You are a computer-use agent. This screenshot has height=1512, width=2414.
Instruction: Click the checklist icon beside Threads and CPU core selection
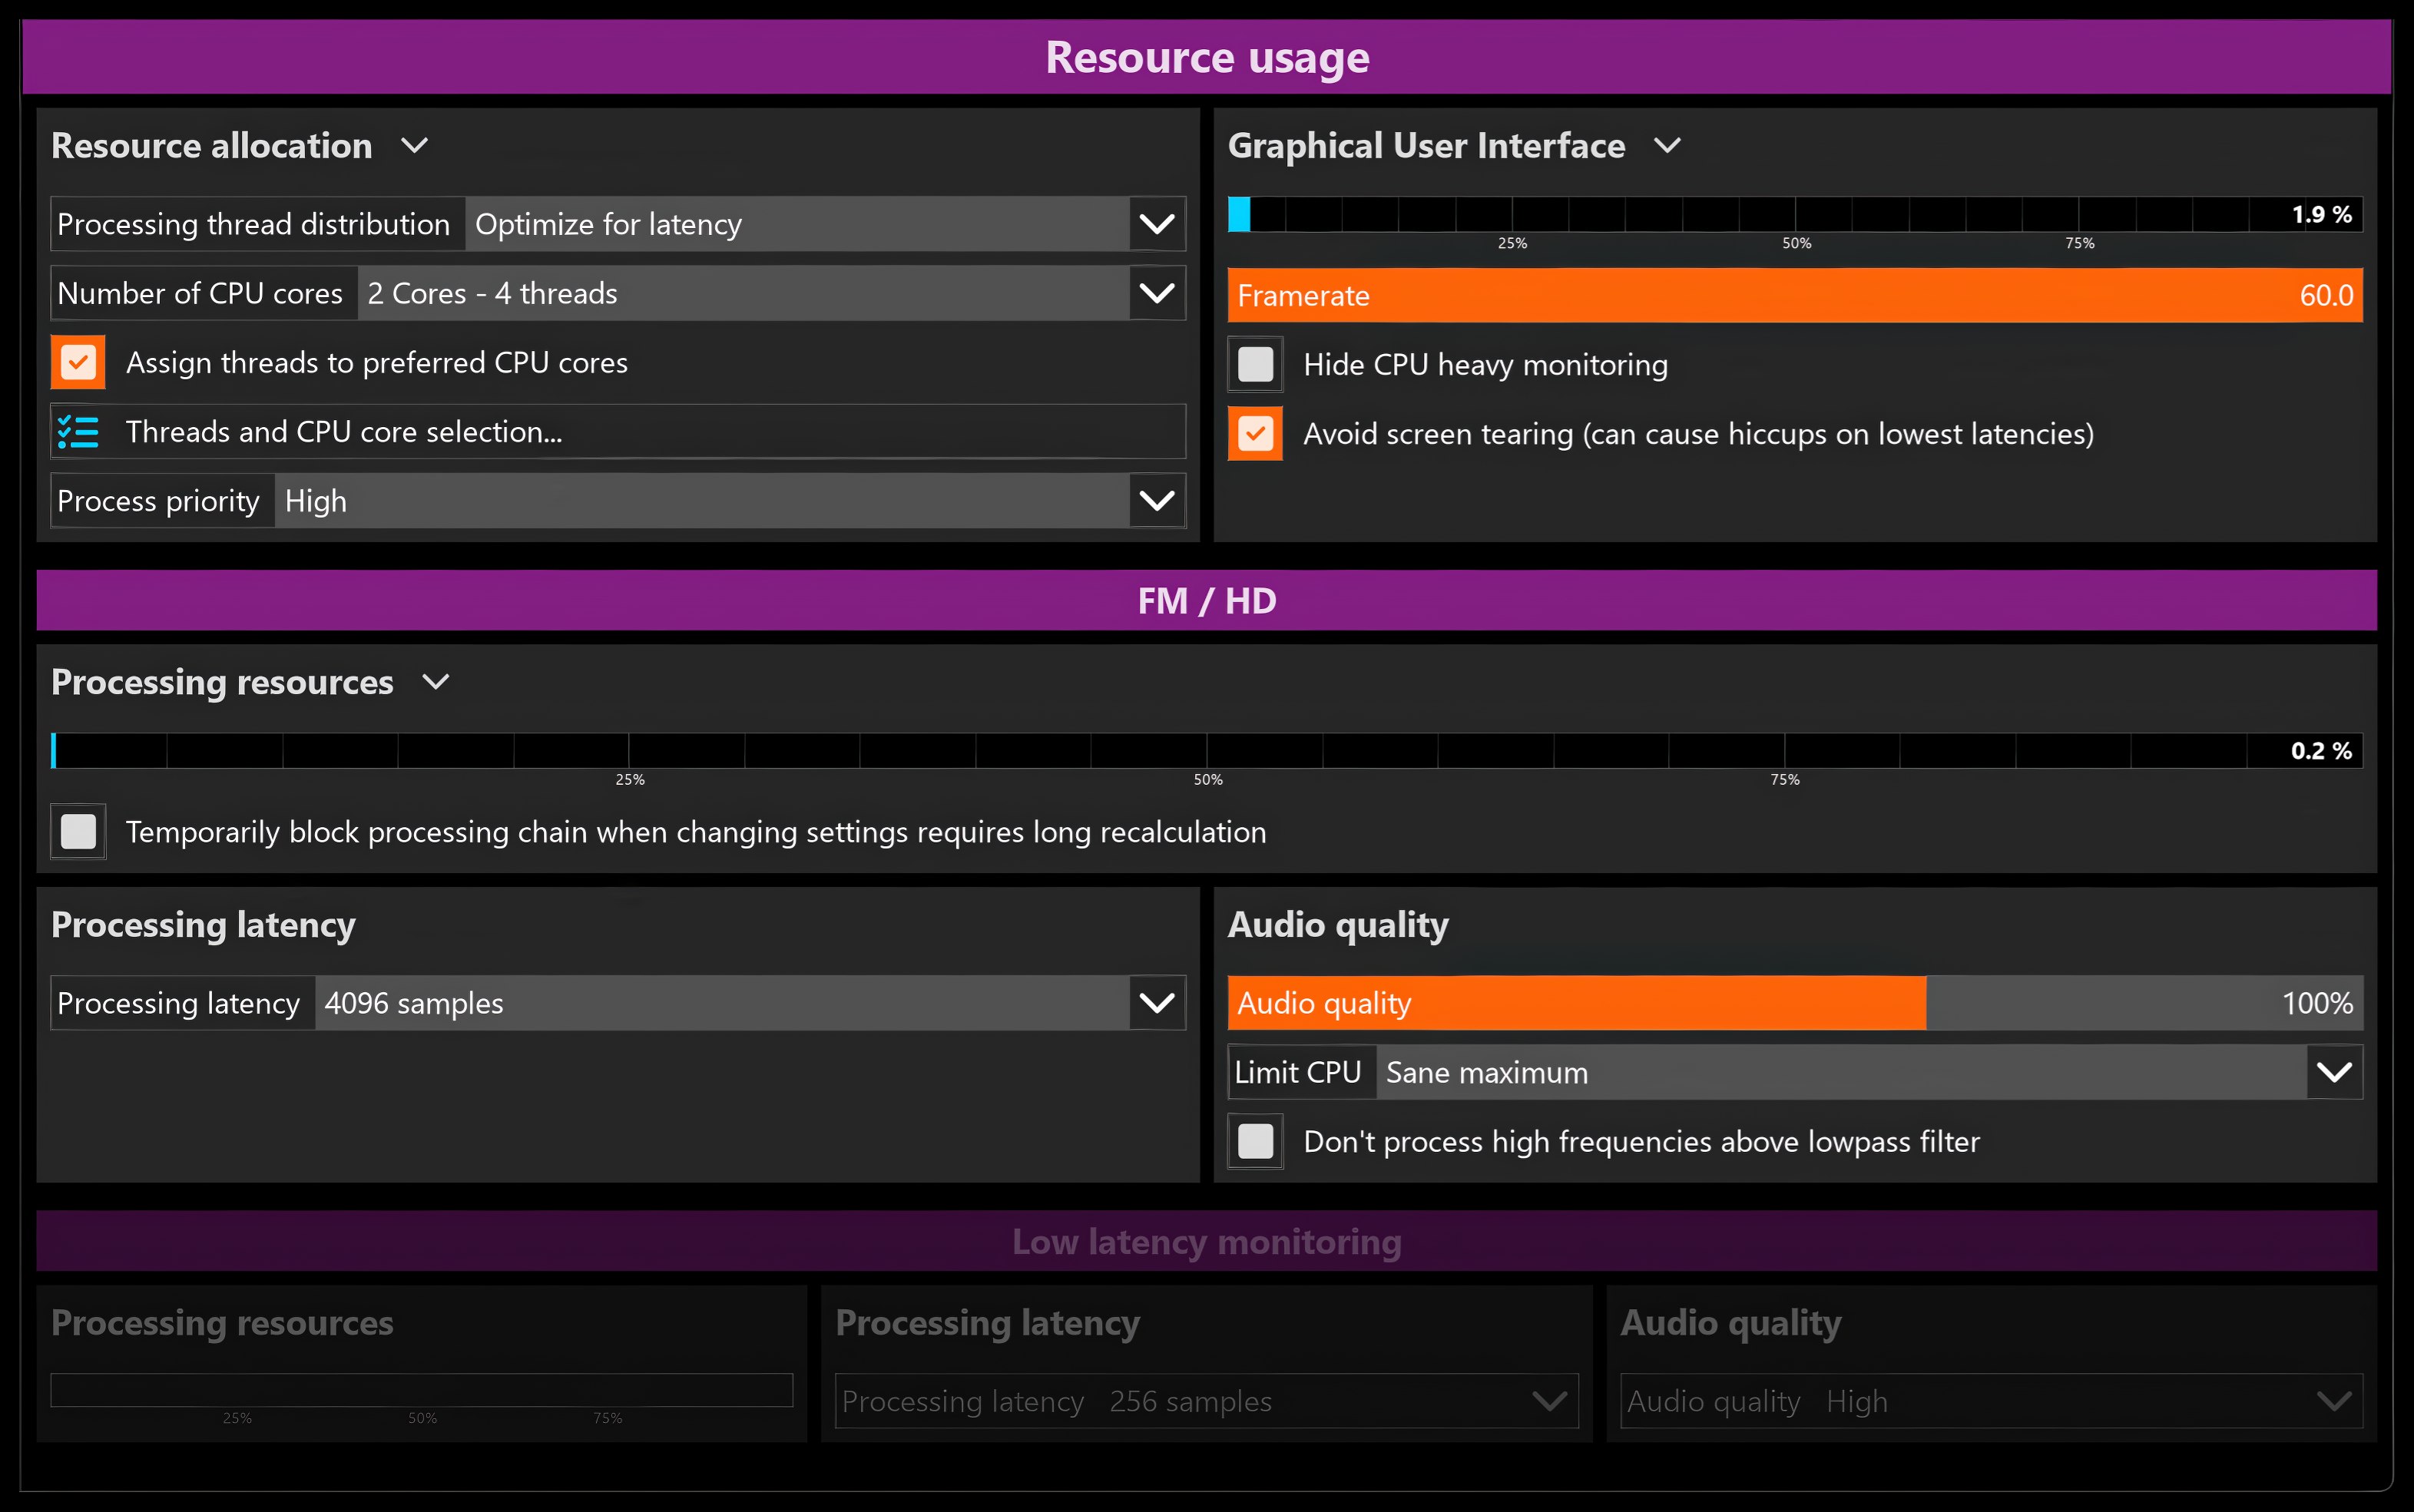(x=78, y=432)
